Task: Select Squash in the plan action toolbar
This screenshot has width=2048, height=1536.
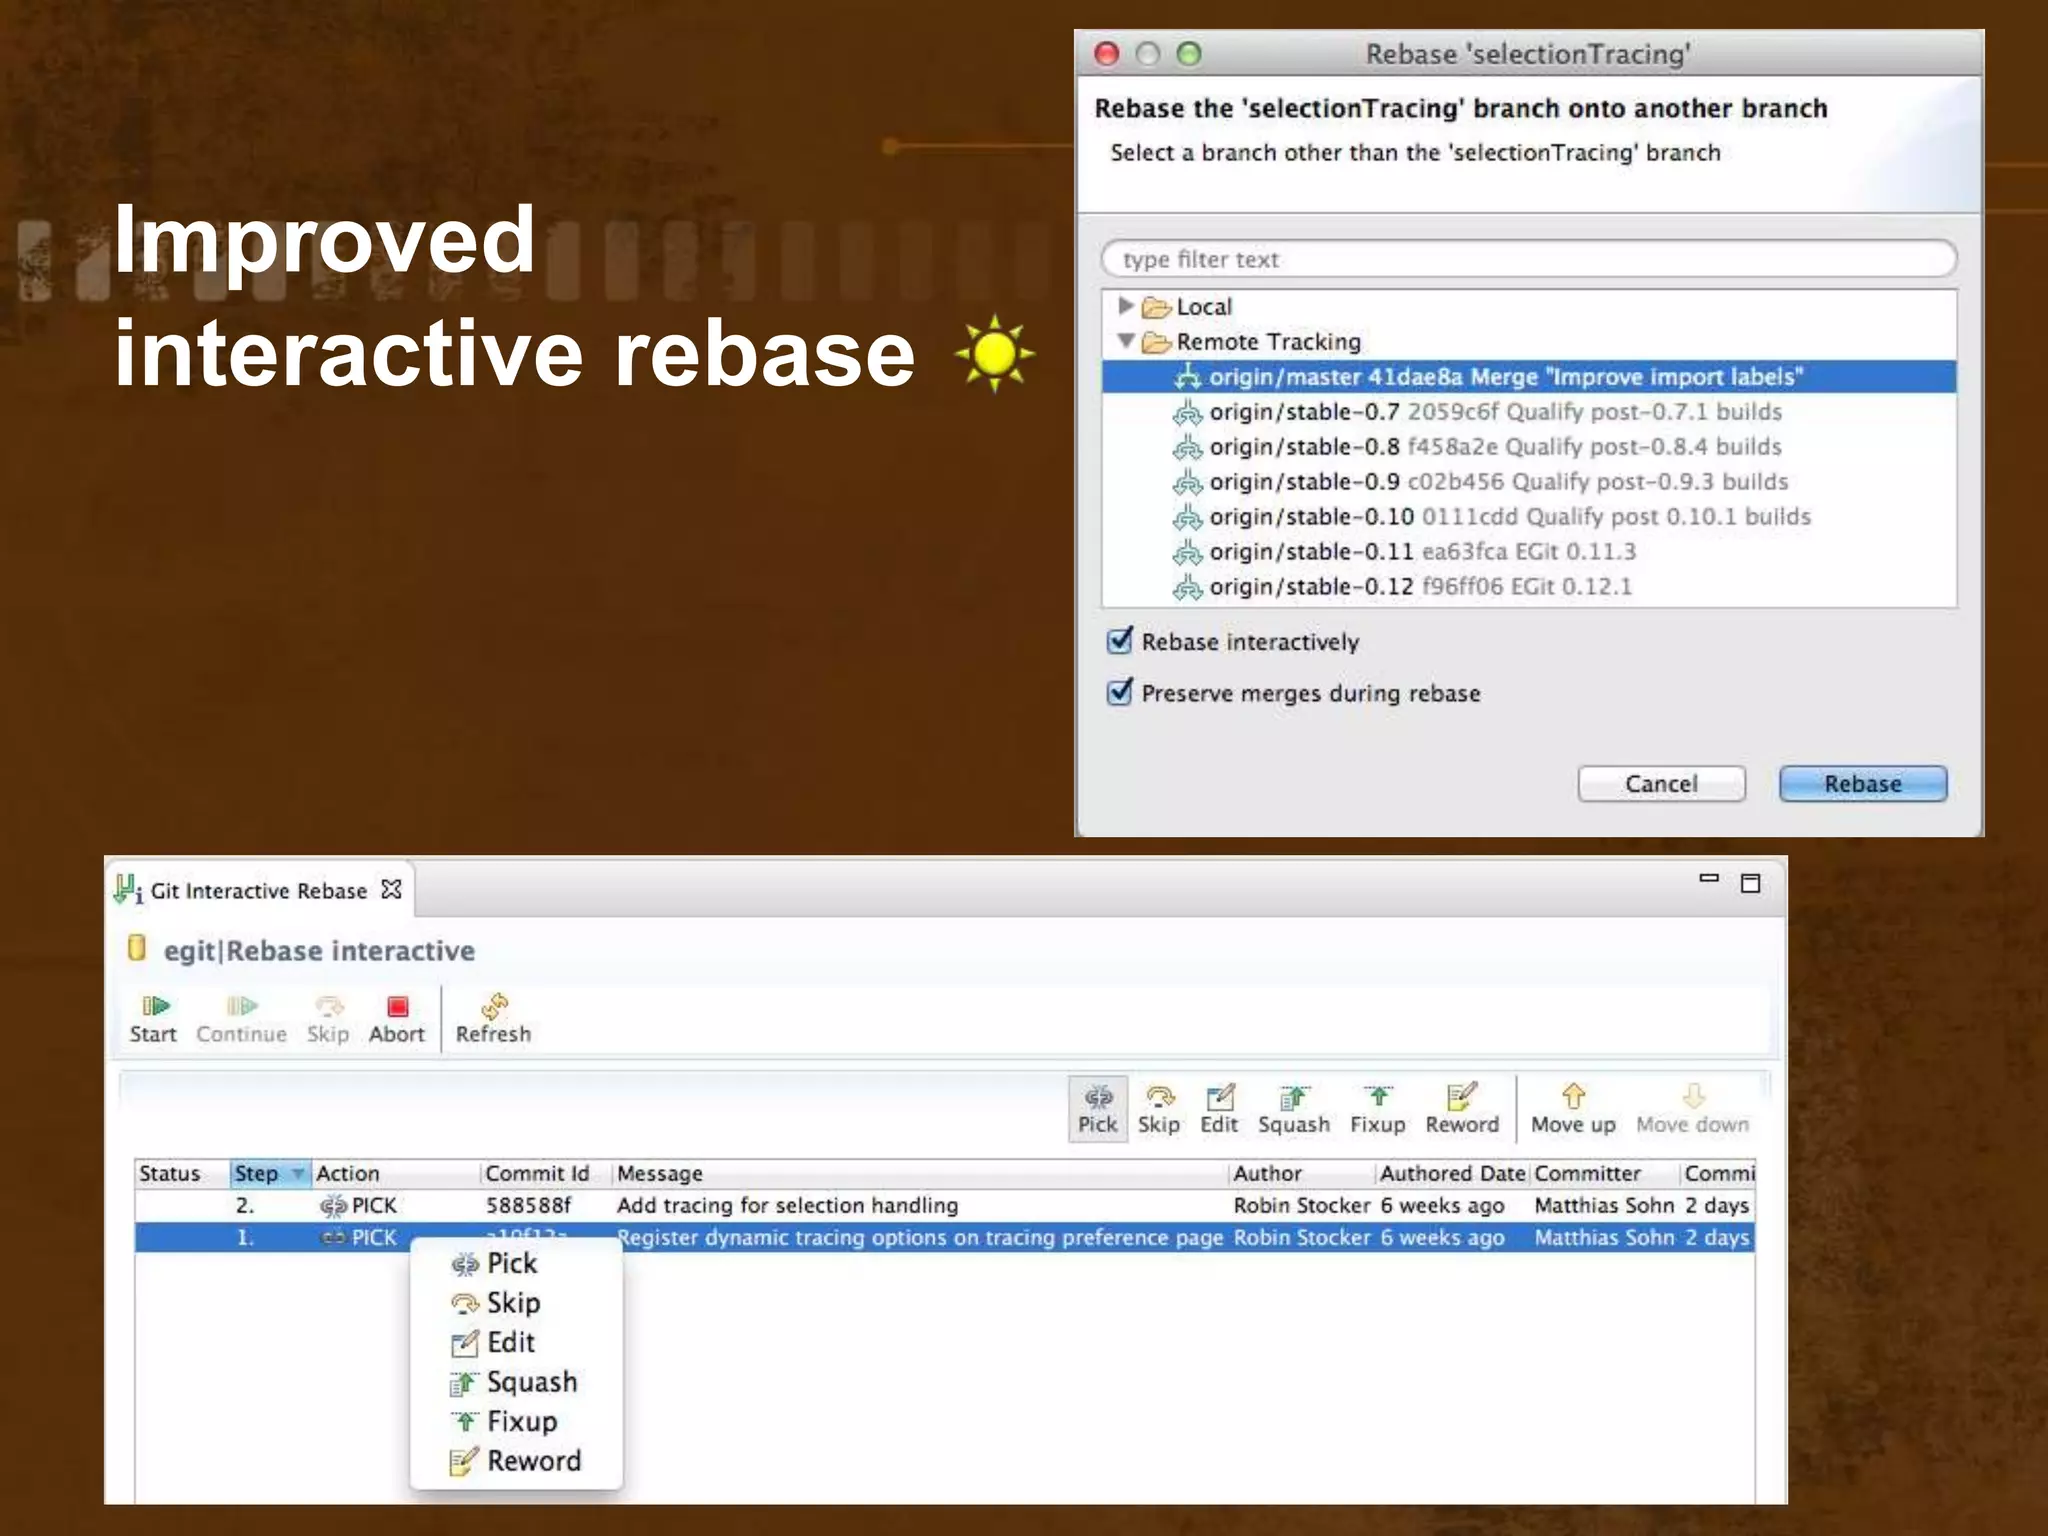Action: [1294, 1109]
